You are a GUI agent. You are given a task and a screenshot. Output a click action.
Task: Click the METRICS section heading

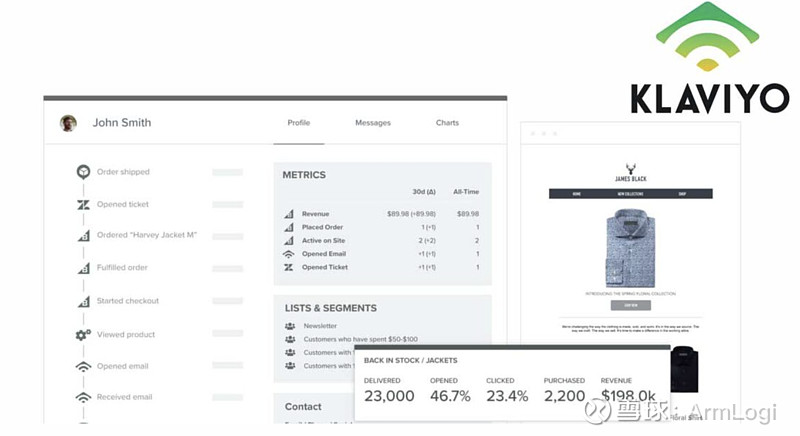(304, 175)
